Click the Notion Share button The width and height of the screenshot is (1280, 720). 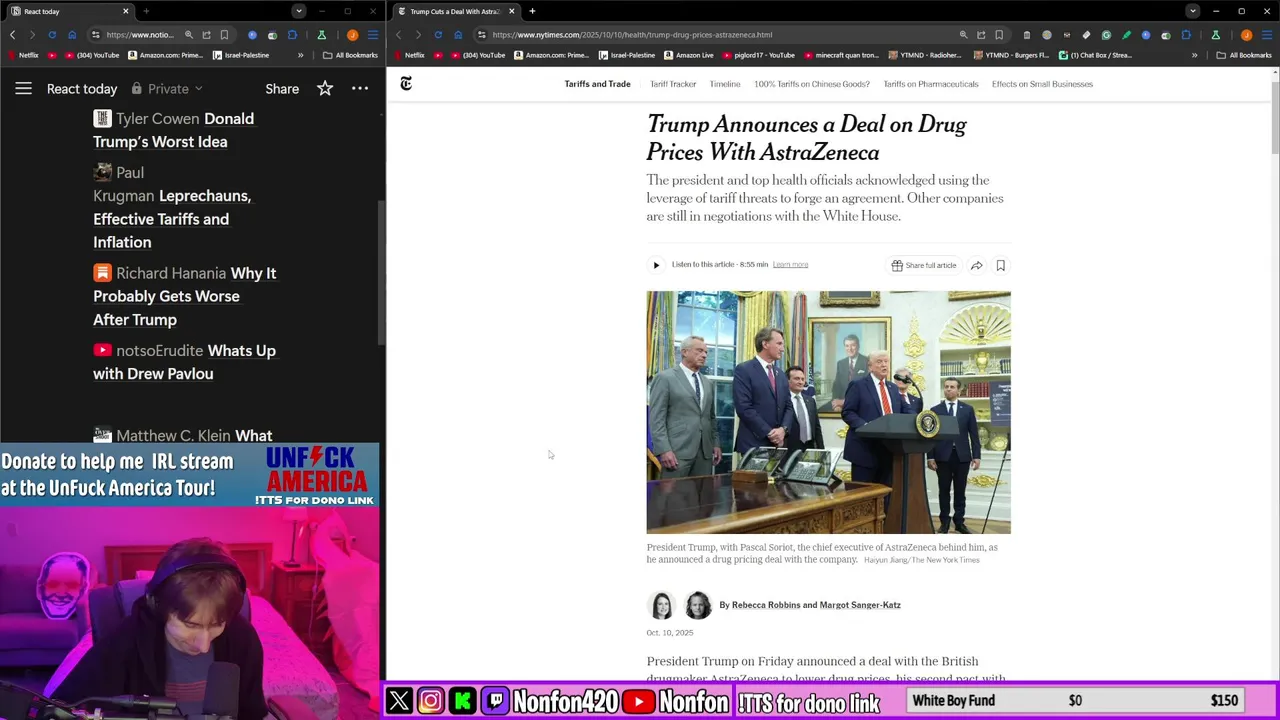click(x=282, y=89)
